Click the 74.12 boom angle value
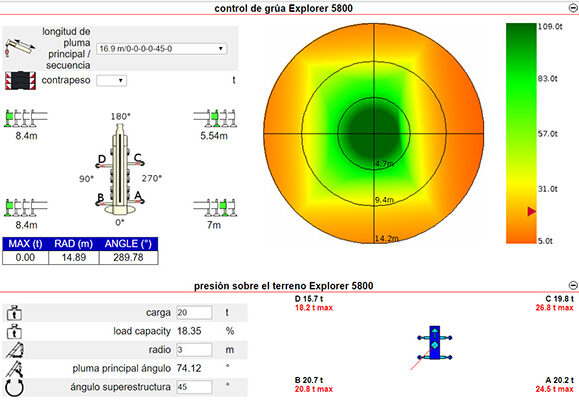The height and width of the screenshot is (405, 579). [x=189, y=368]
